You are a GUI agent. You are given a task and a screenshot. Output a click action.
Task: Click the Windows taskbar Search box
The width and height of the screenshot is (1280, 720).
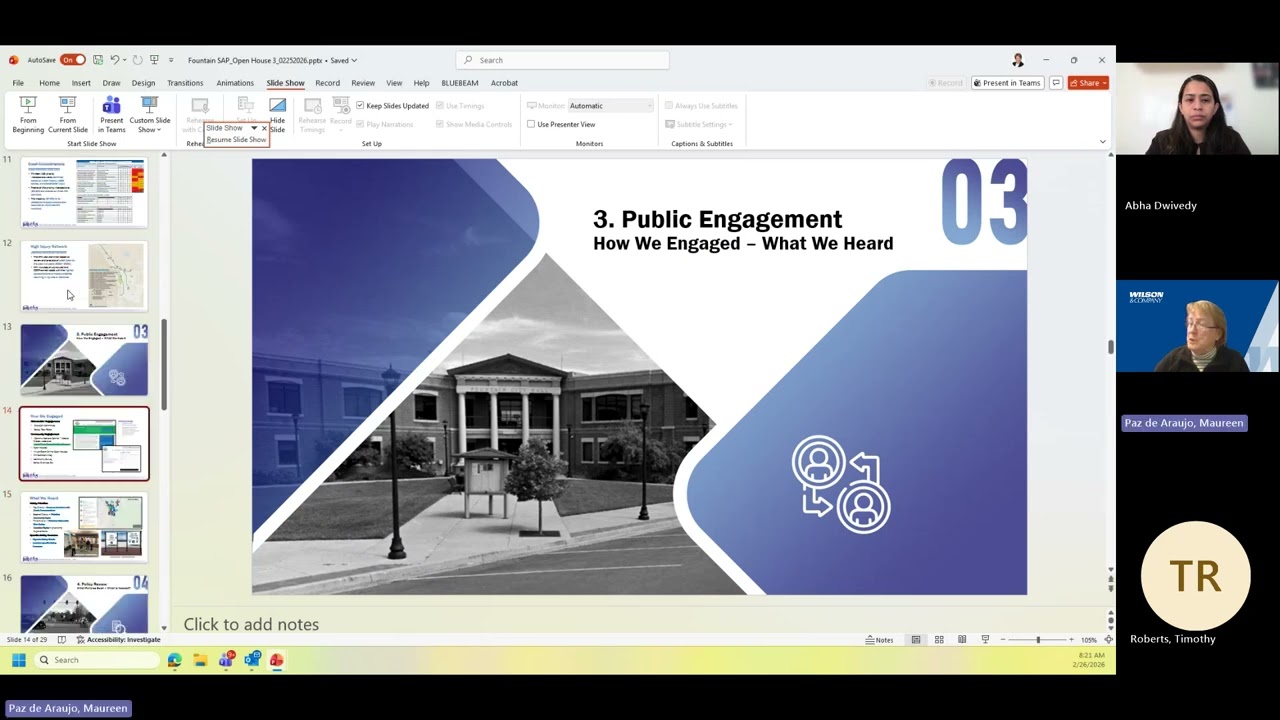95,660
